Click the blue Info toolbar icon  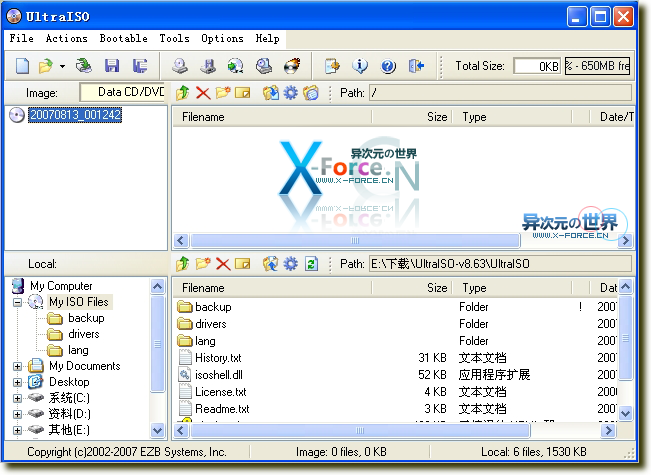click(x=360, y=66)
